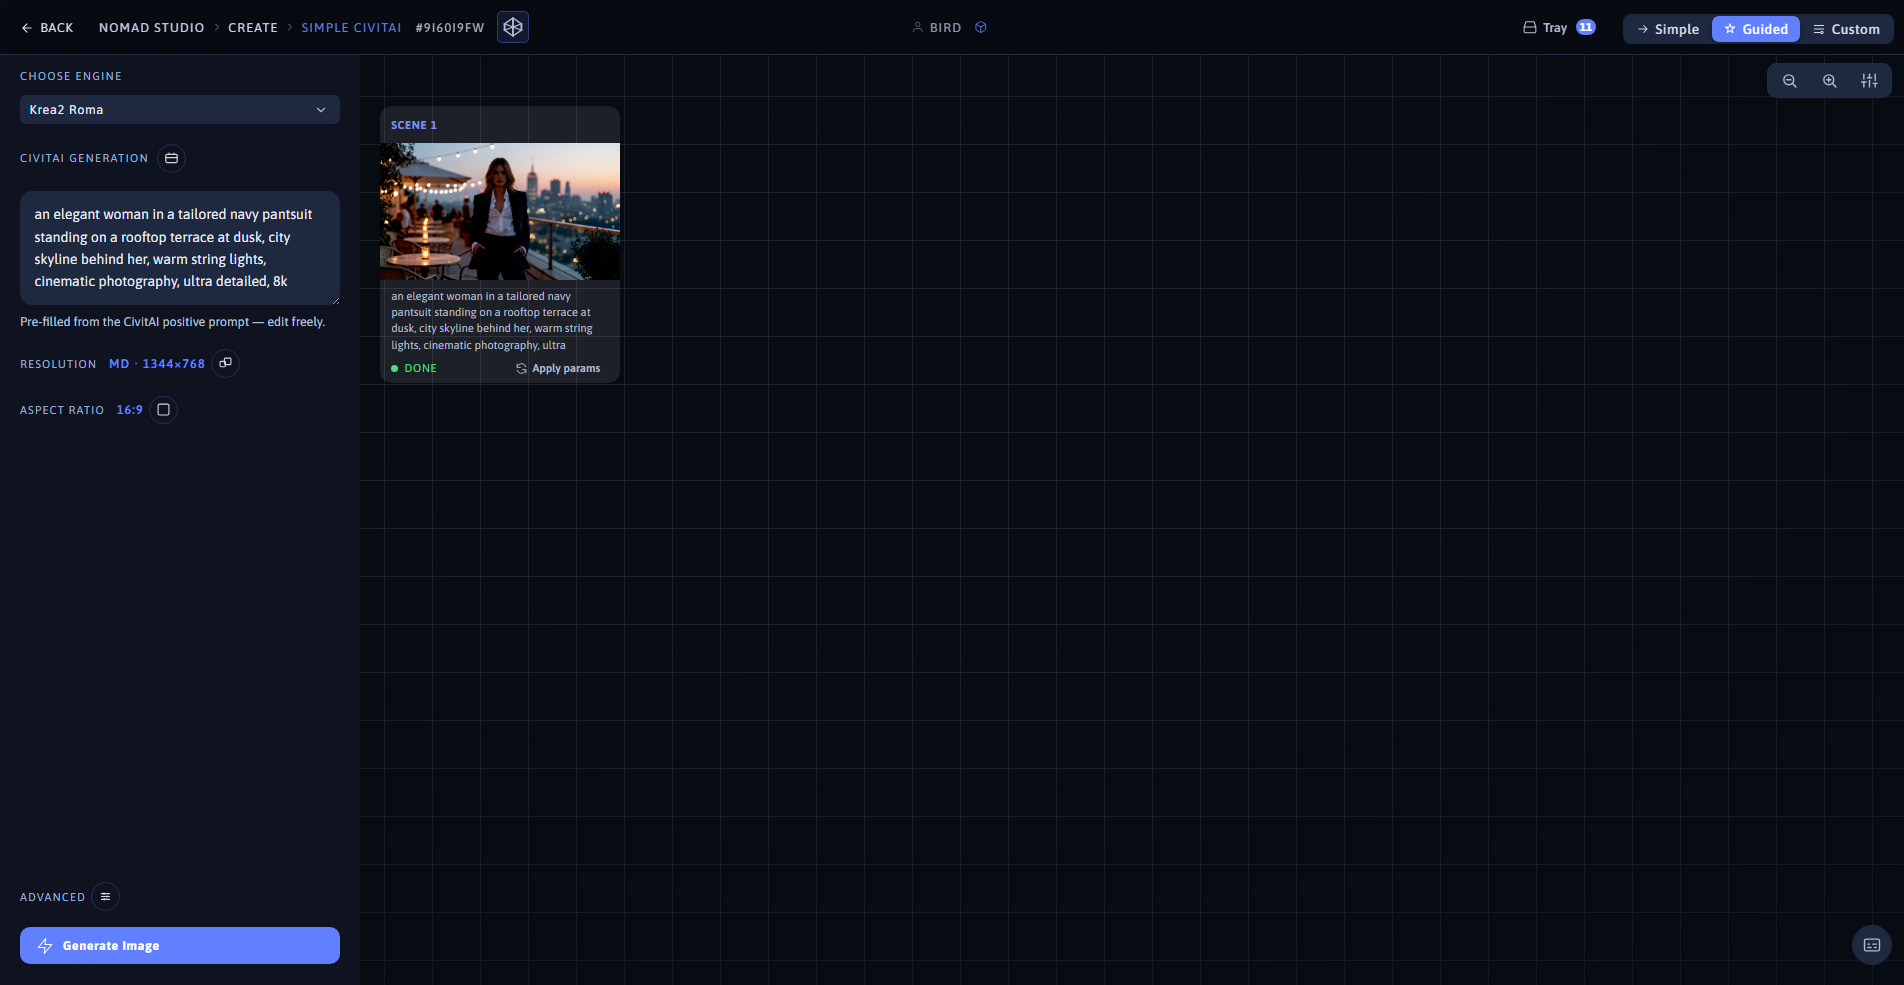The width and height of the screenshot is (1904, 985).
Task: Click the BIRD user label
Action: pos(945,28)
